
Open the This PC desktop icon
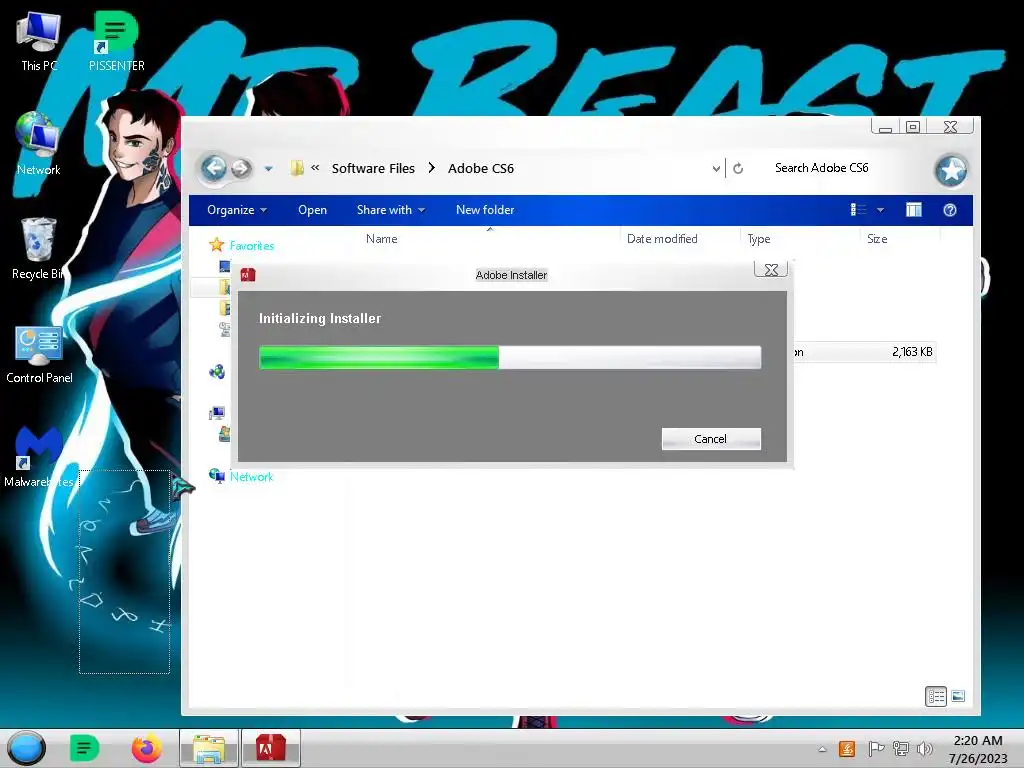tap(39, 40)
